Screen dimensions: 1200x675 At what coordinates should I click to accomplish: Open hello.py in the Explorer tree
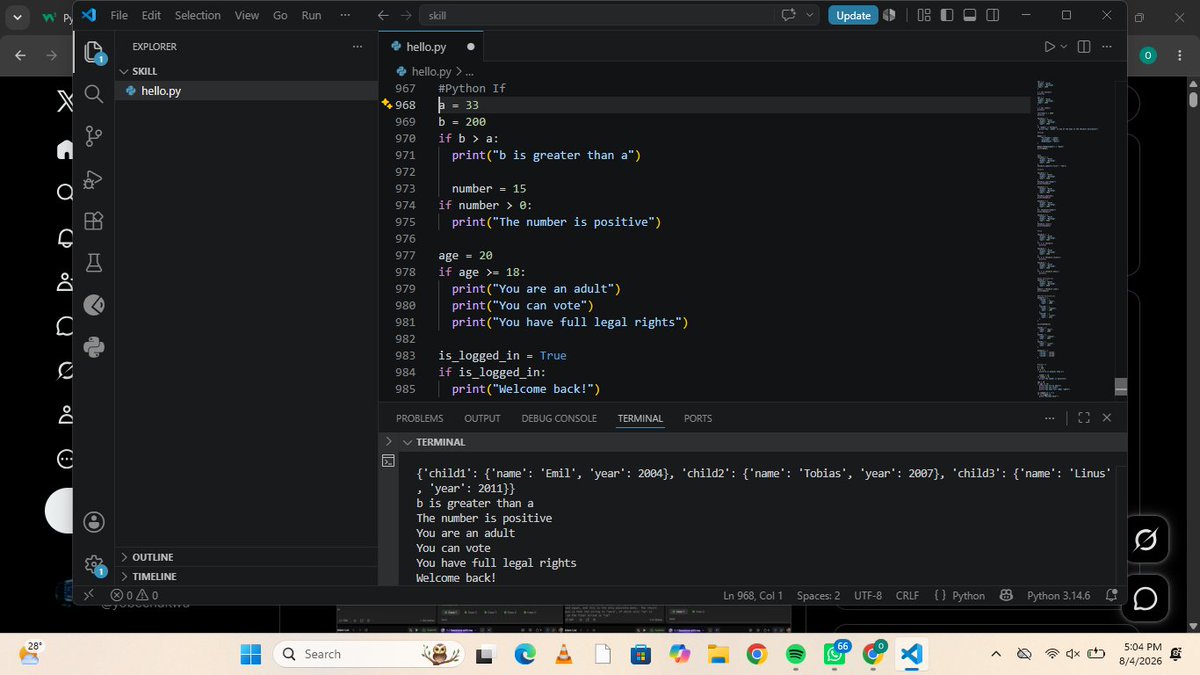(245, 90)
